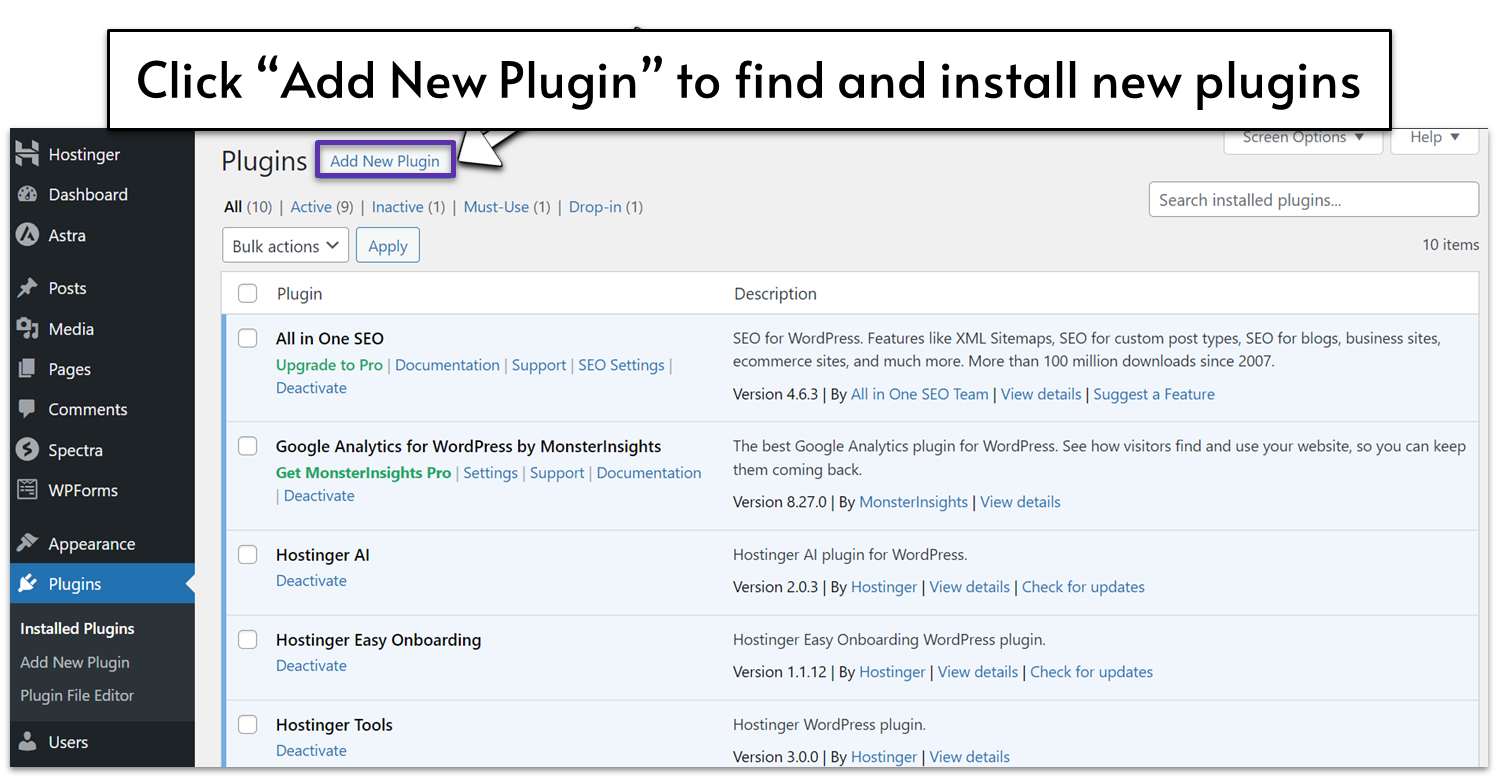
Task: Click the Posts pushpin icon
Action: [x=28, y=288]
